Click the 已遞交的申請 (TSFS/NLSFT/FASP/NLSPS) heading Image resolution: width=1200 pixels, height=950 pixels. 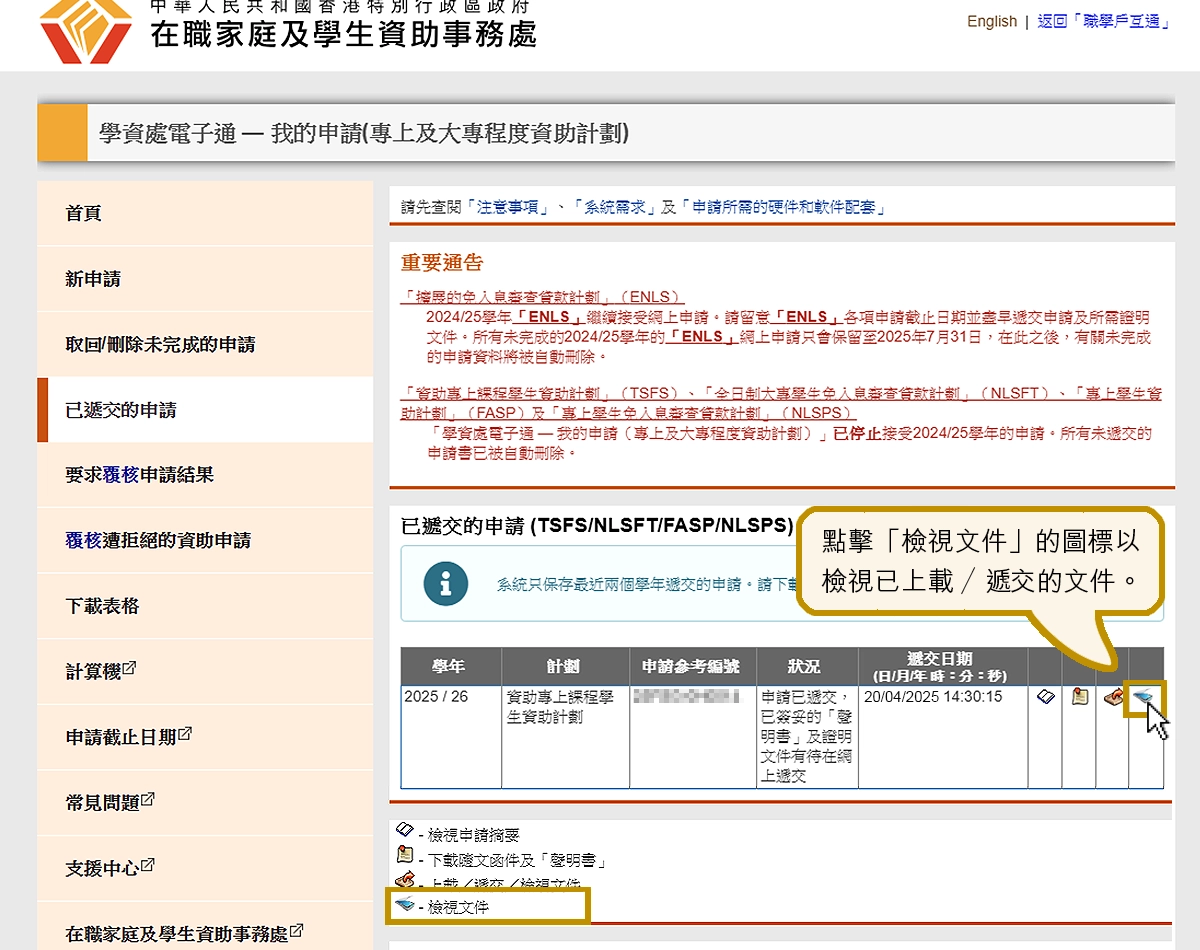[x=597, y=526]
